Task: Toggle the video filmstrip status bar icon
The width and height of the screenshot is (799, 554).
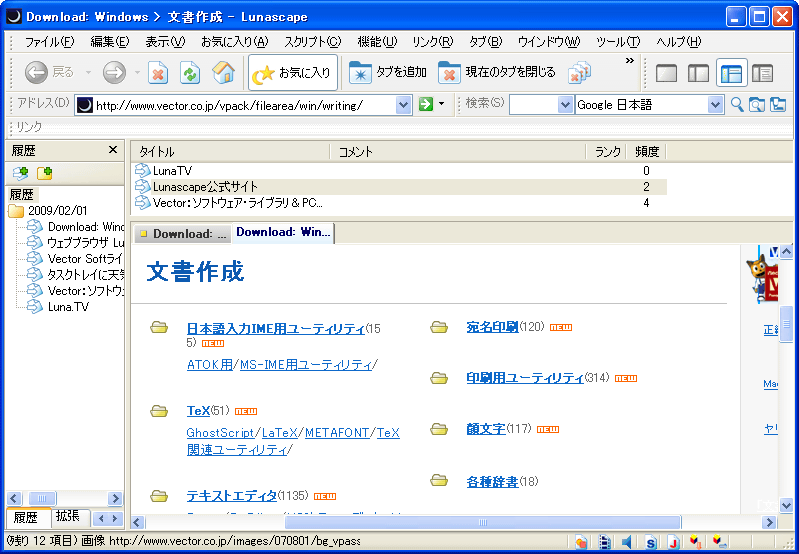Action: click(605, 542)
